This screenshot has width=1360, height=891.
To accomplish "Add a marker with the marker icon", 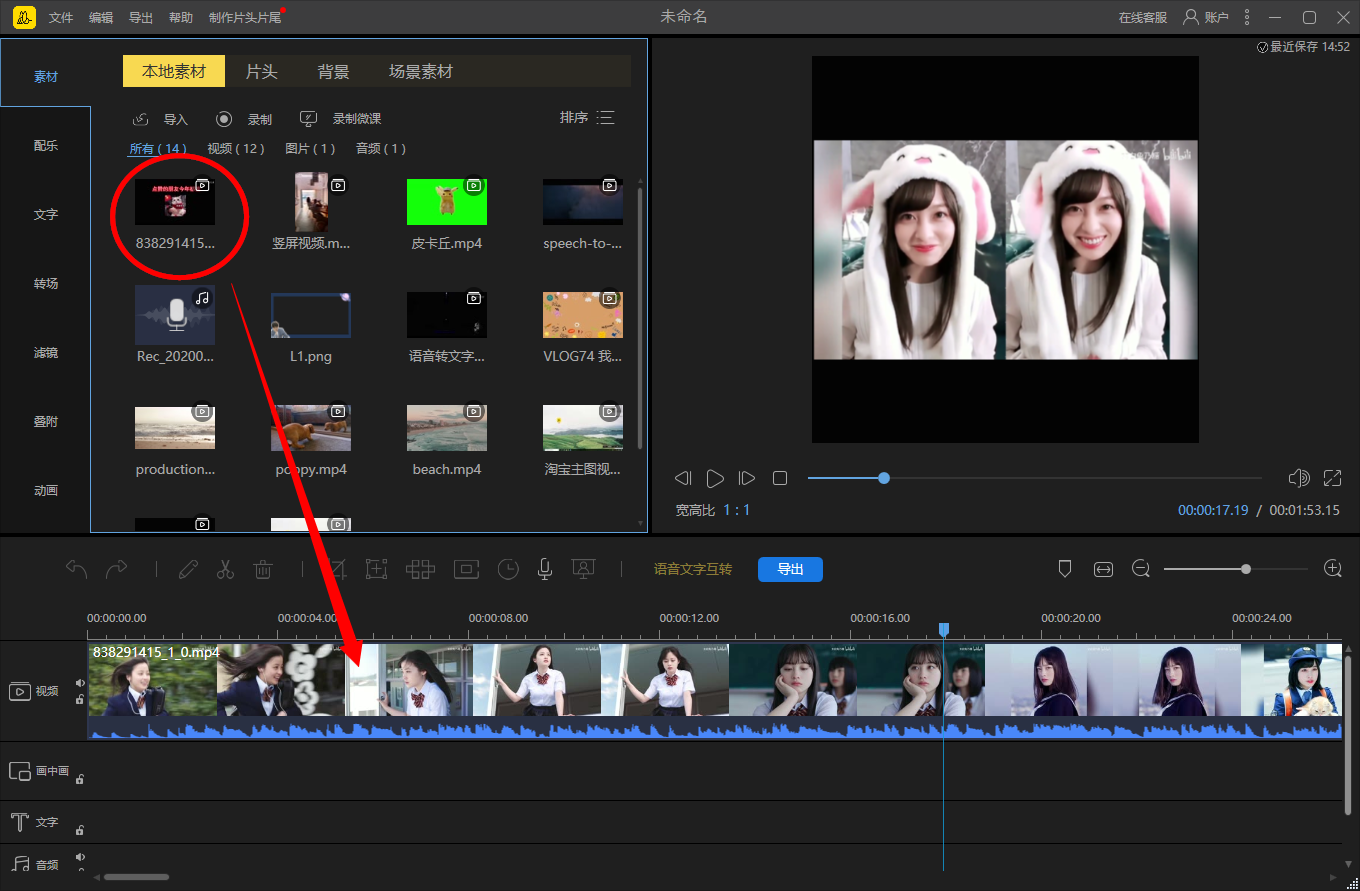I will [1065, 568].
